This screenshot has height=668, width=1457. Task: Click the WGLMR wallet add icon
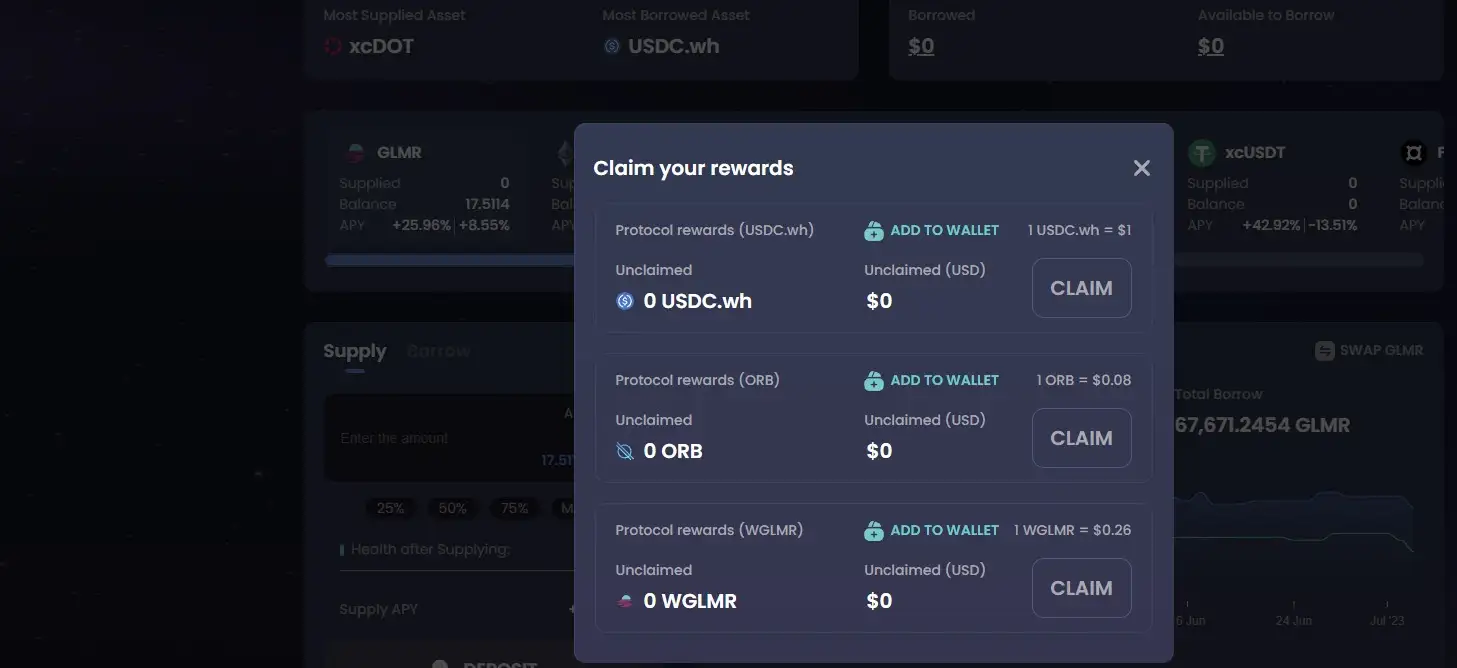874,531
